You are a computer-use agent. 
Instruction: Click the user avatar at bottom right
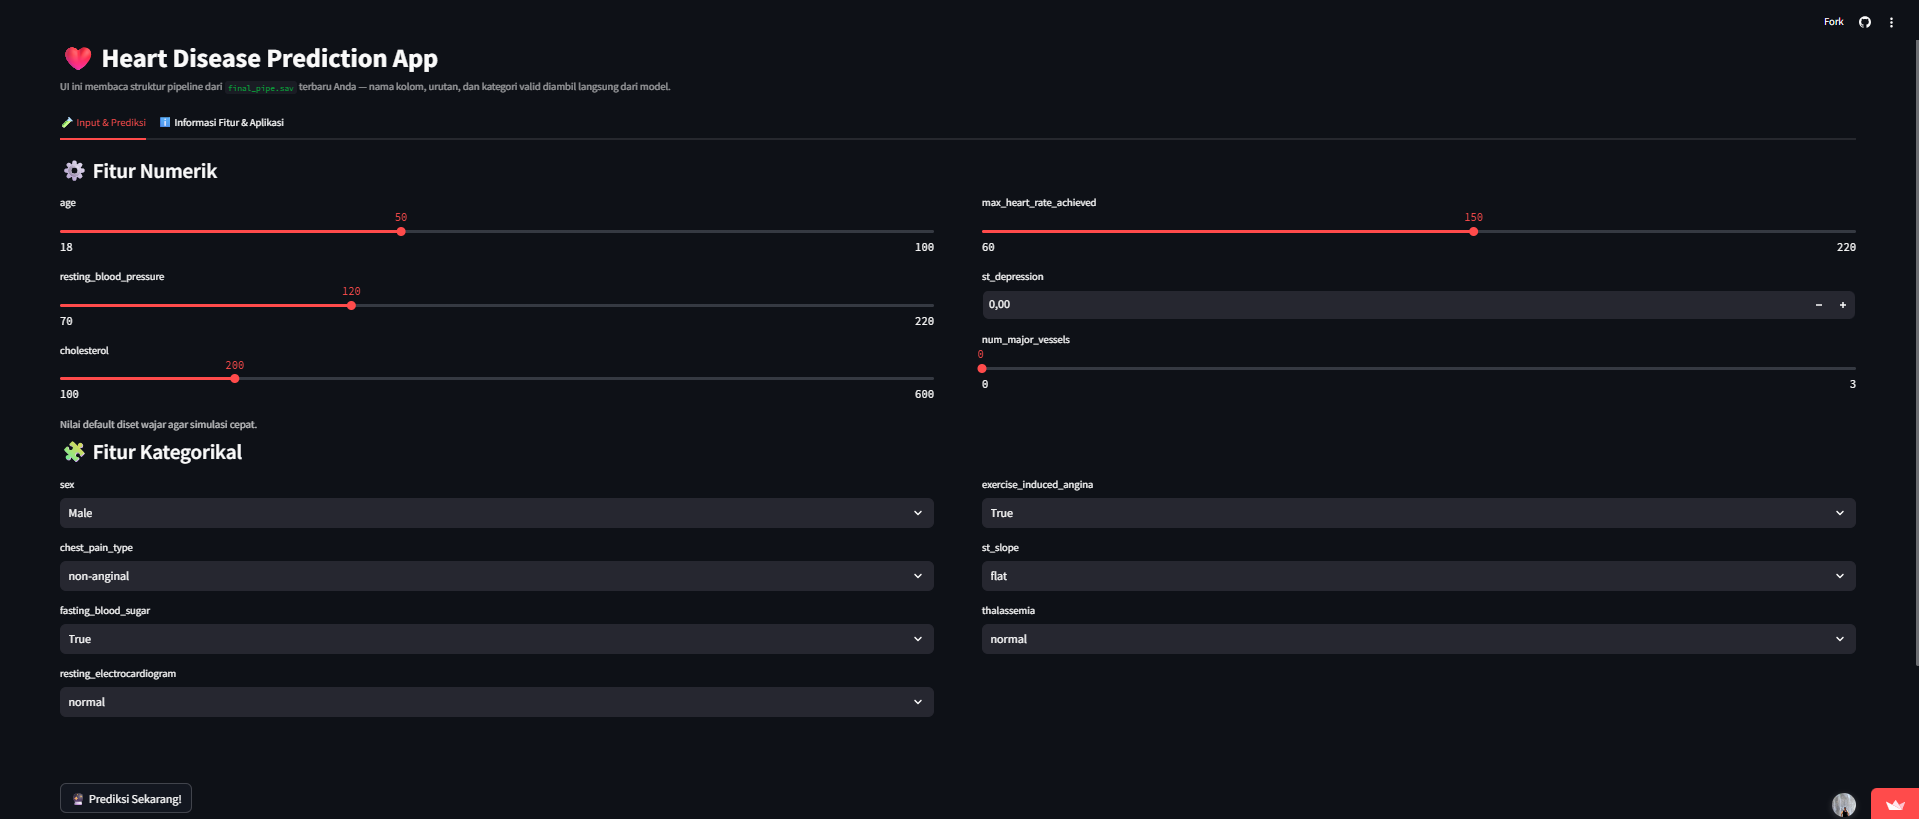(1843, 804)
